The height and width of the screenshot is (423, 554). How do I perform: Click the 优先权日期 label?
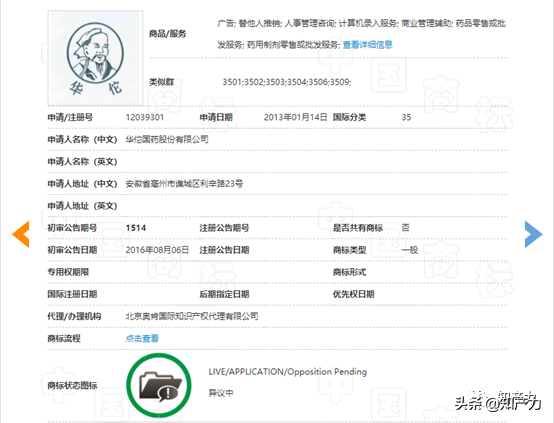pos(353,294)
